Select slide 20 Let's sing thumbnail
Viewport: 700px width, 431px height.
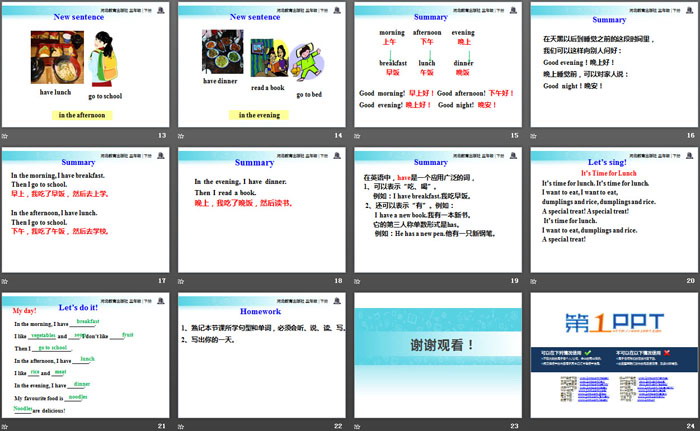[x=614, y=210]
